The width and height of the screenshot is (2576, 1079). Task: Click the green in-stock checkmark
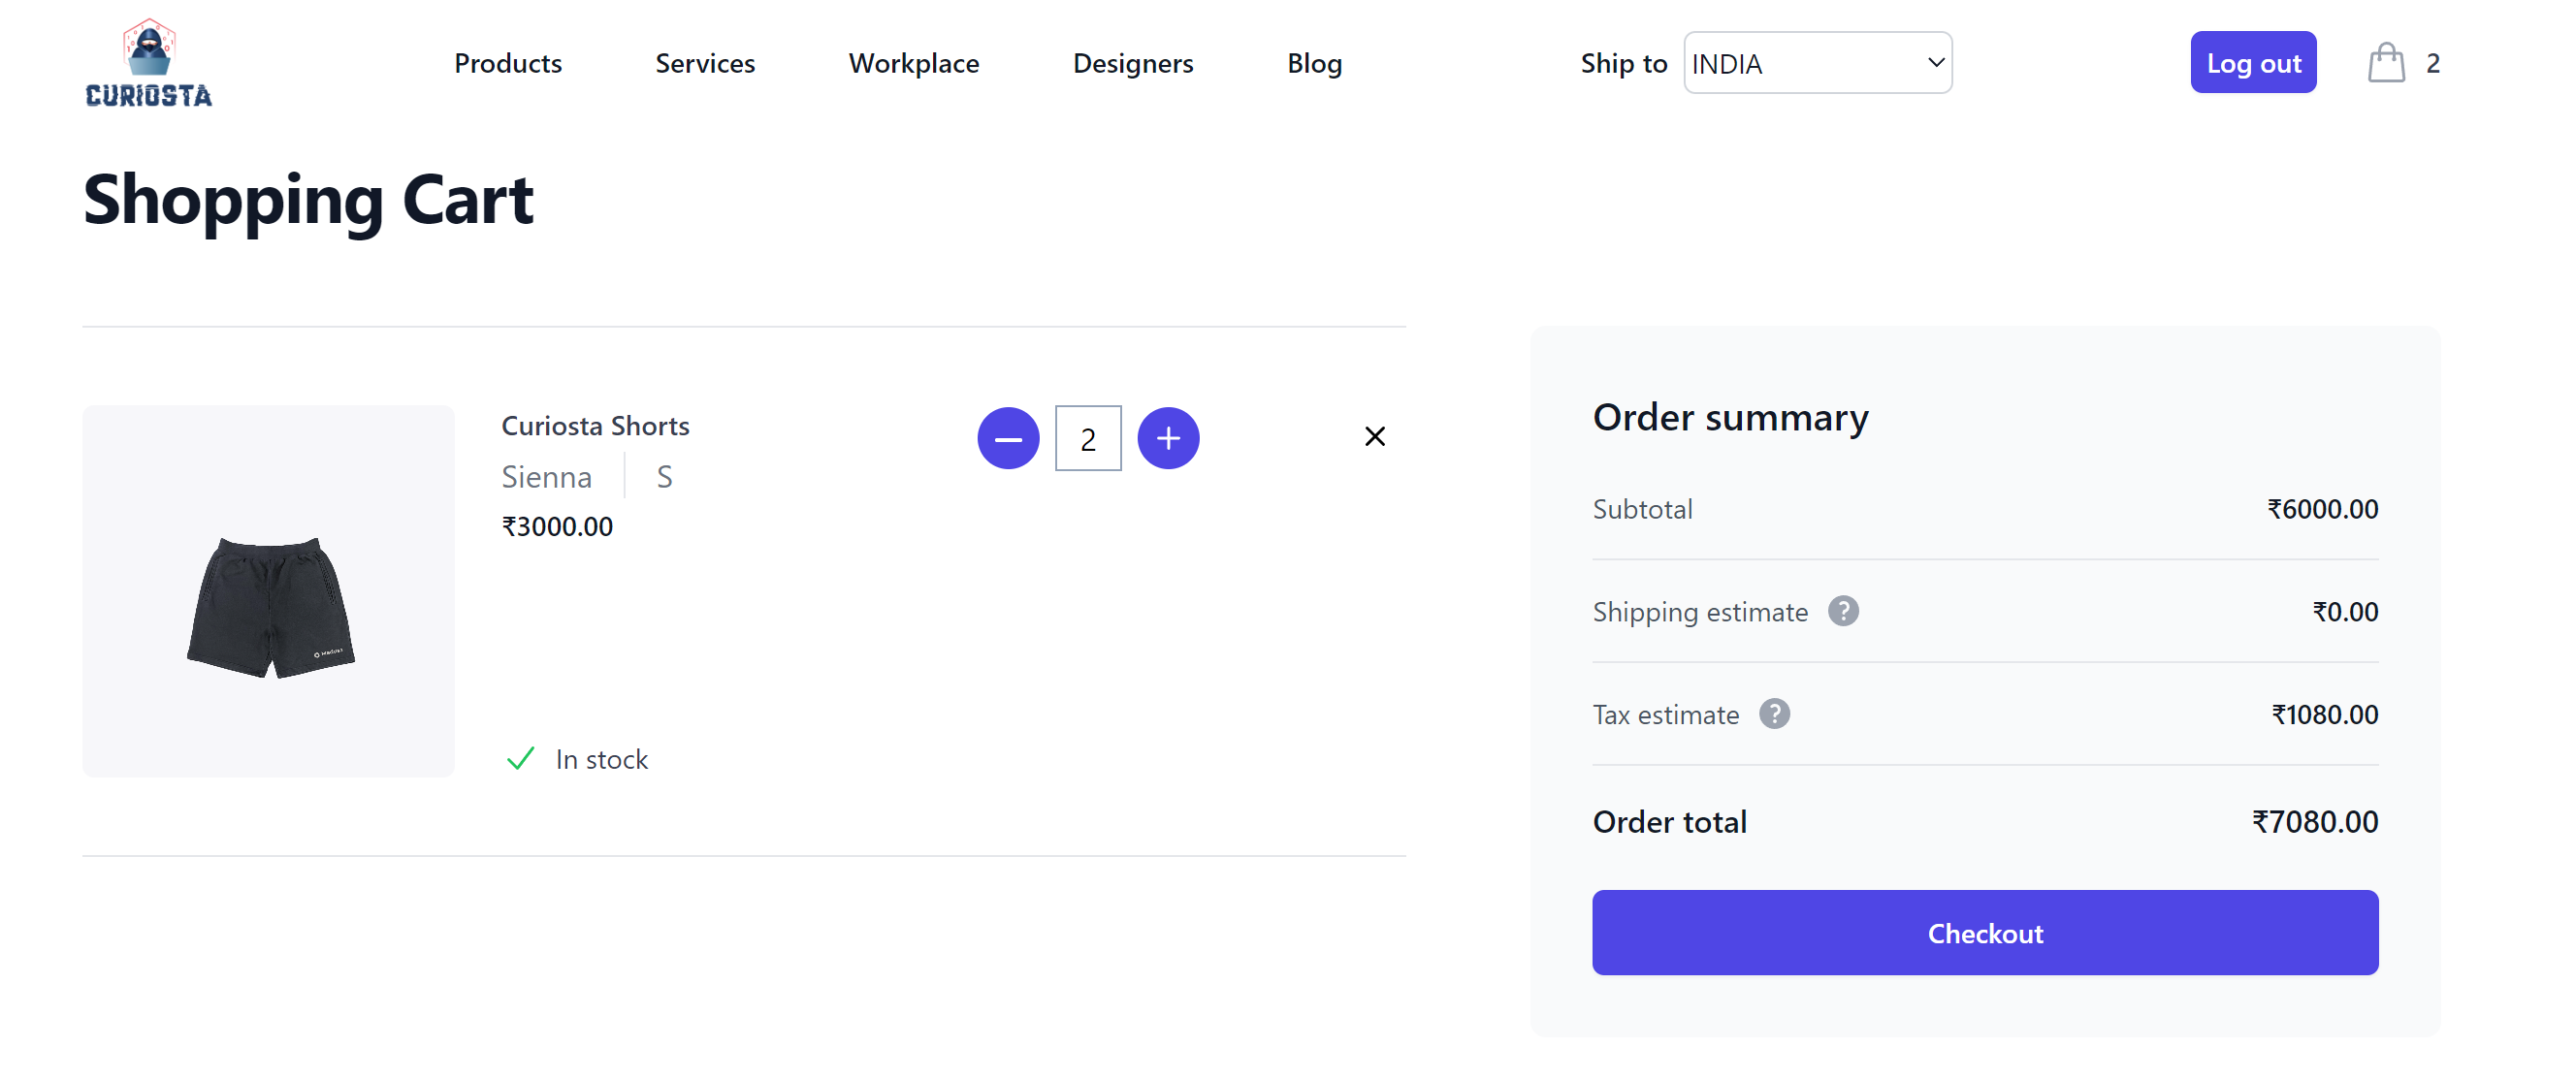520,759
